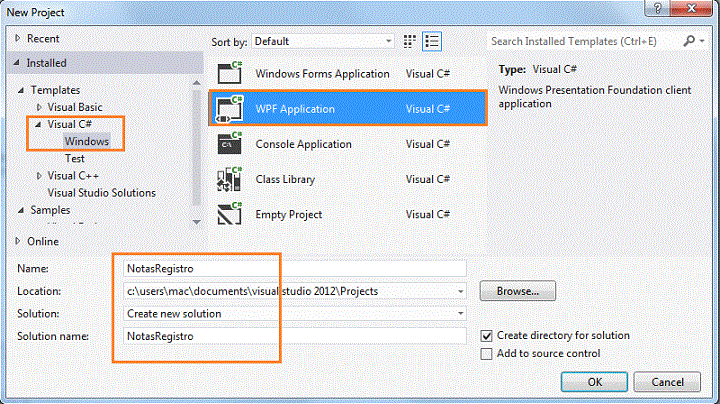Click the project Name field NotasRegistro
This screenshot has height=404, width=720.
pos(295,269)
